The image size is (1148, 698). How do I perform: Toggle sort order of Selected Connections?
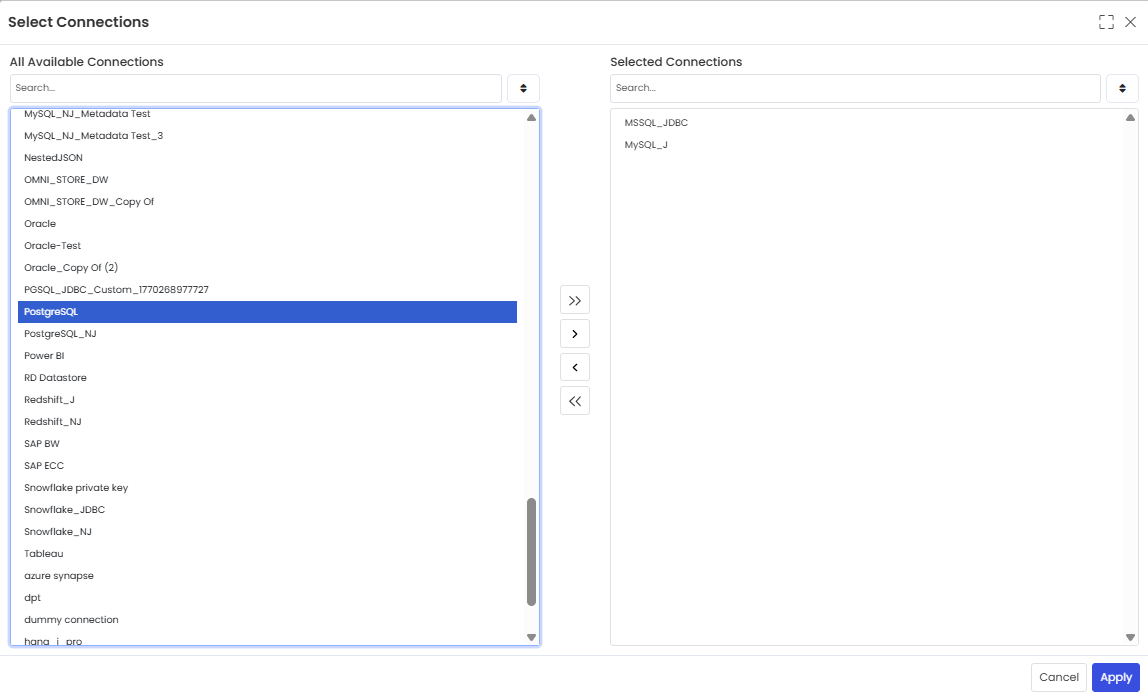click(1122, 89)
